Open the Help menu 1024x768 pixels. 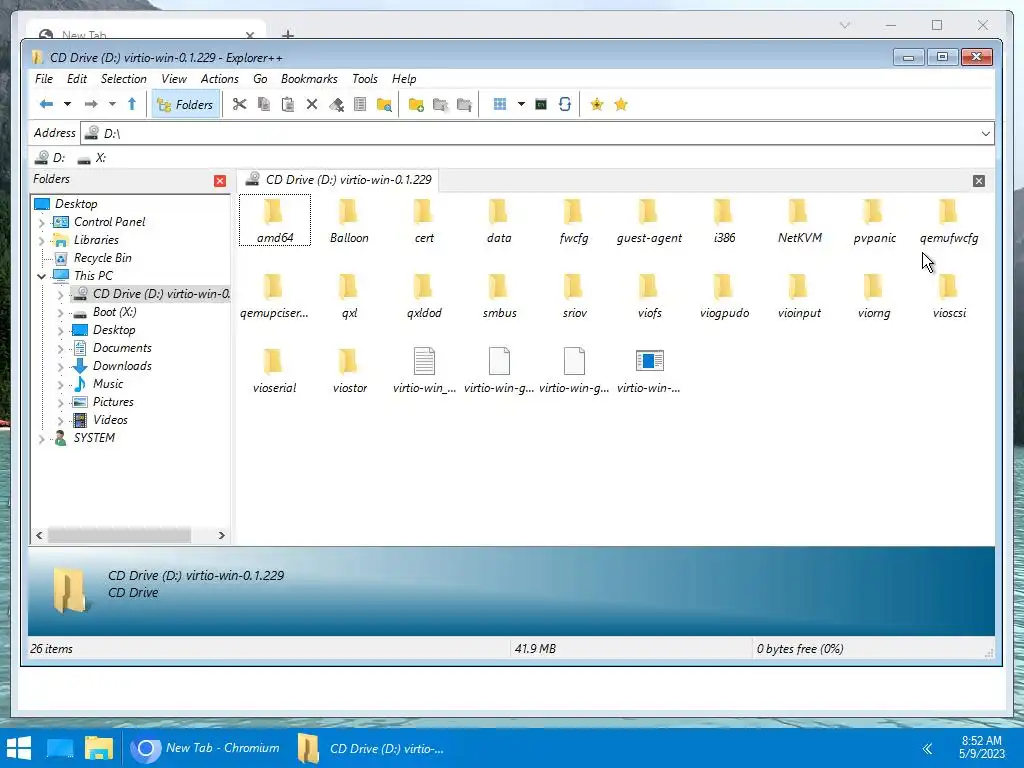[404, 79]
